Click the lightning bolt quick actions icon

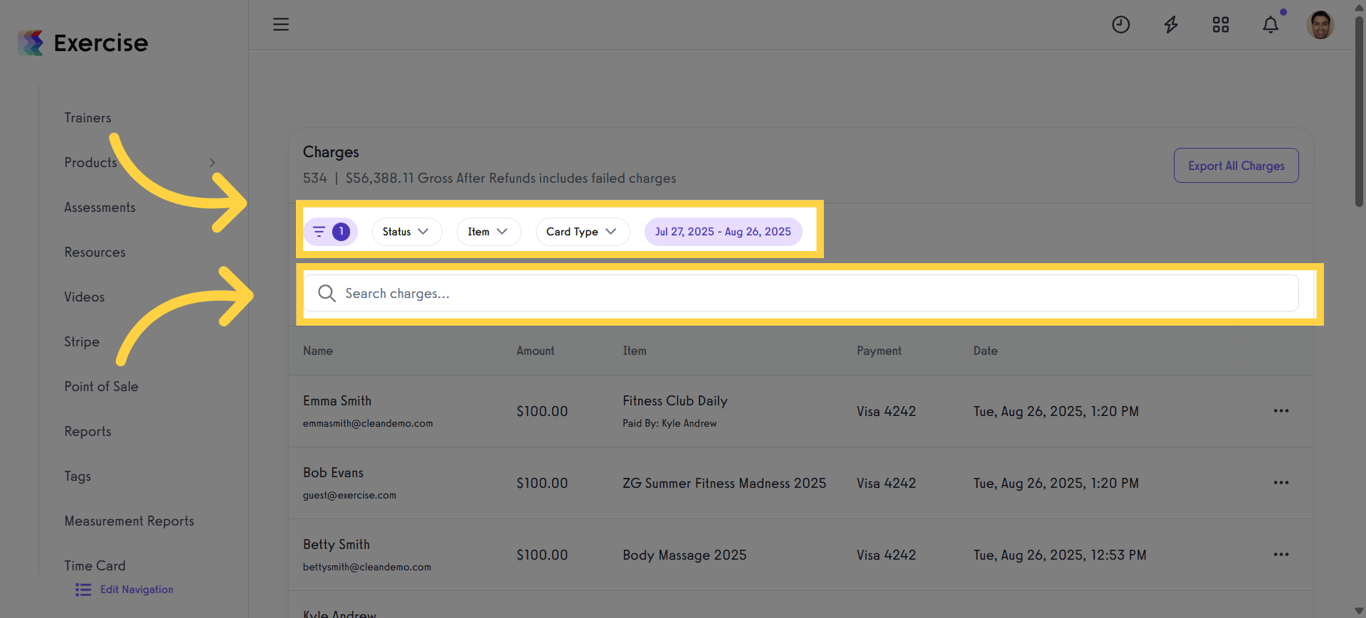click(1171, 25)
